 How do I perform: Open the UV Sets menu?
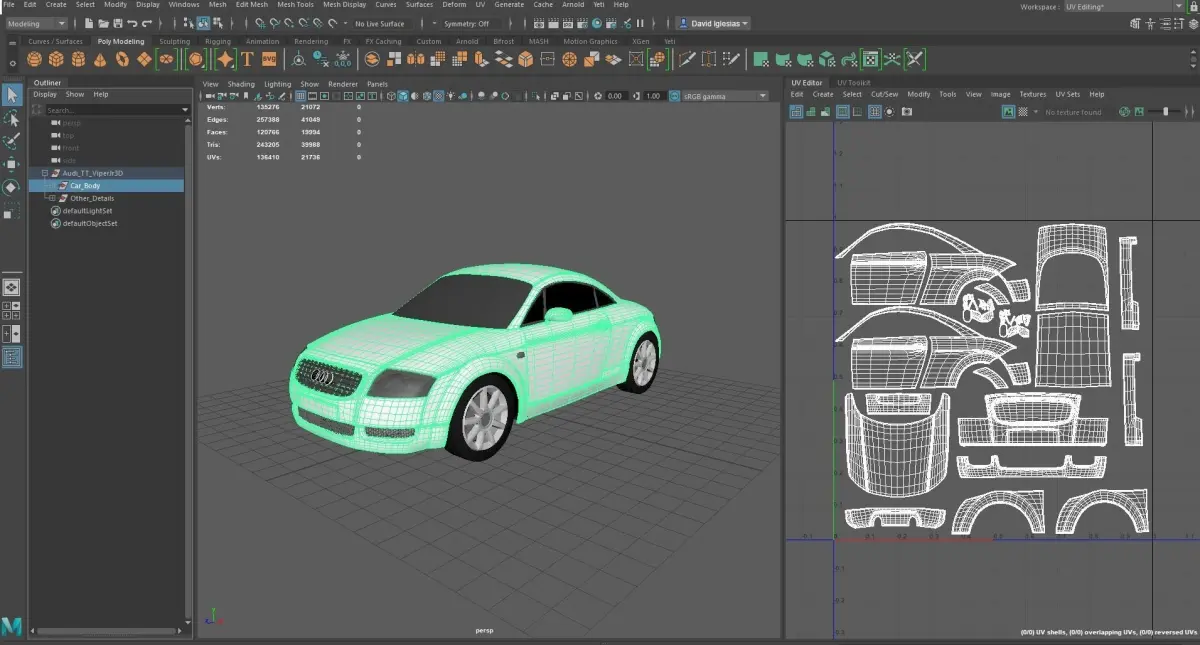pos(1067,94)
